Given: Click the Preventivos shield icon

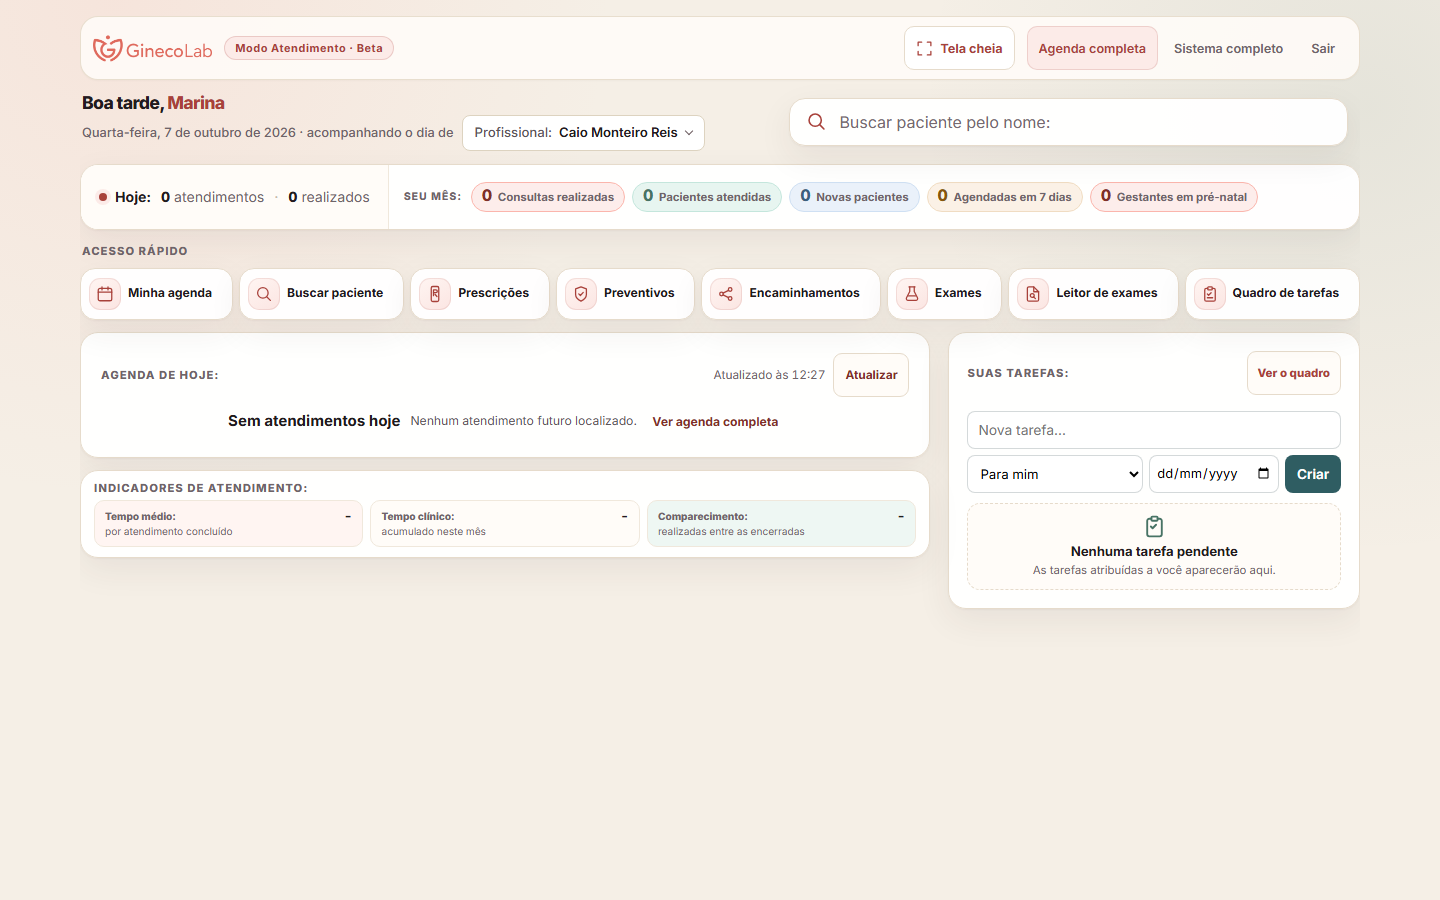Looking at the screenshot, I should (x=581, y=294).
